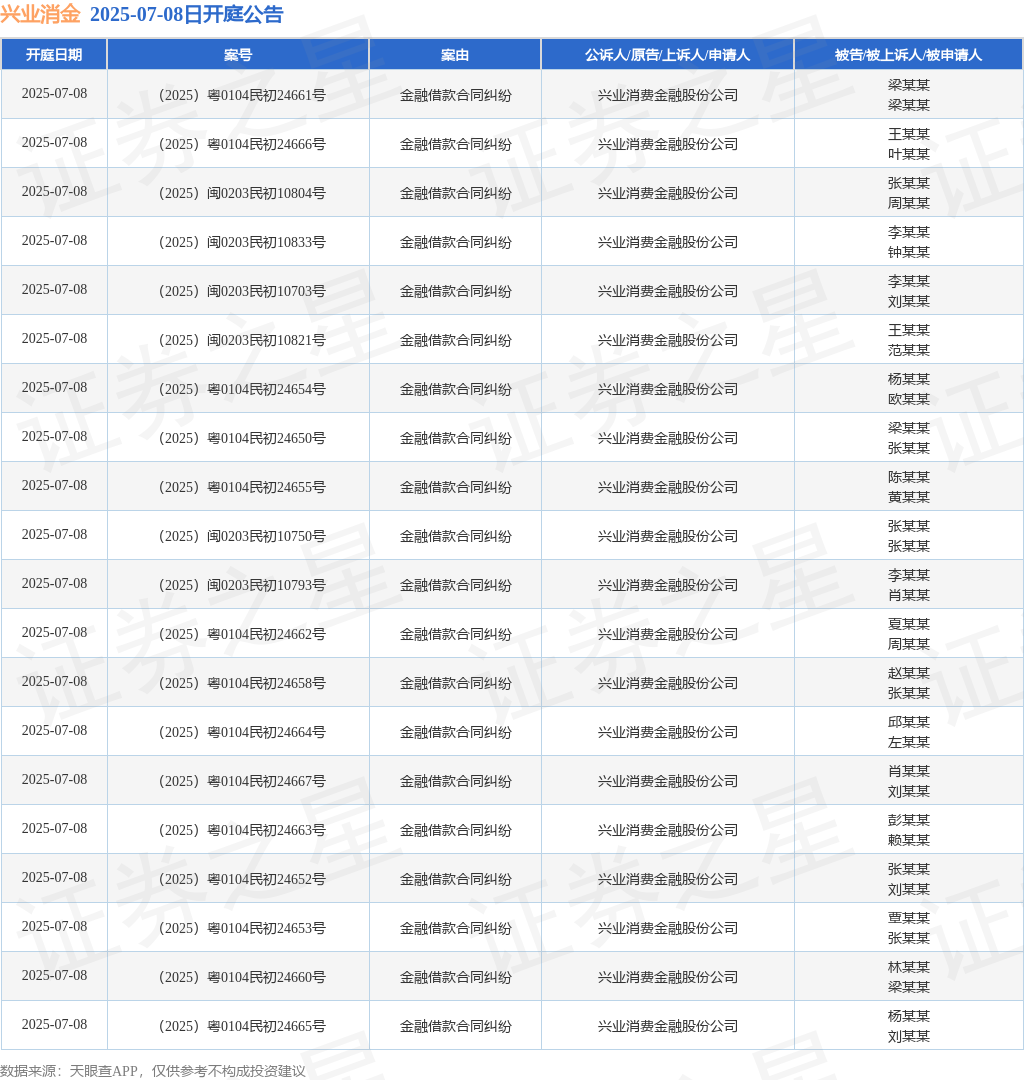Select case number 粤0104民初24650号
The image size is (1024, 1080).
(x=242, y=437)
